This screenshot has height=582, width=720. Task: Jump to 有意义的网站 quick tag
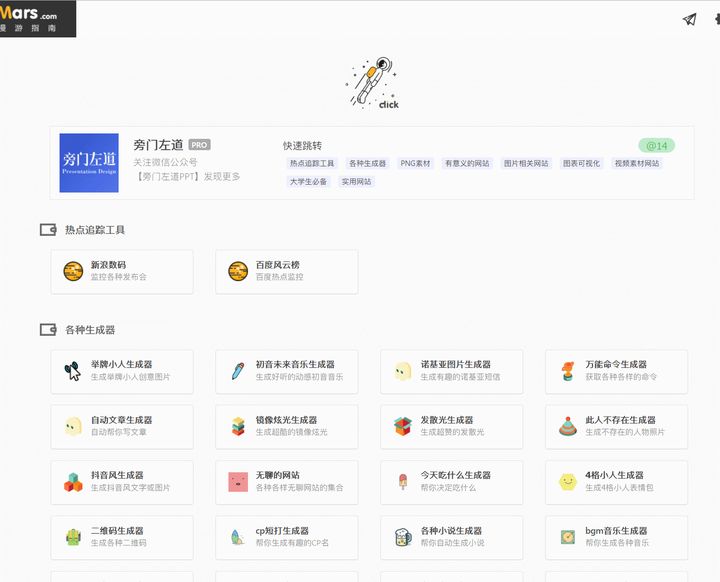[x=467, y=163]
